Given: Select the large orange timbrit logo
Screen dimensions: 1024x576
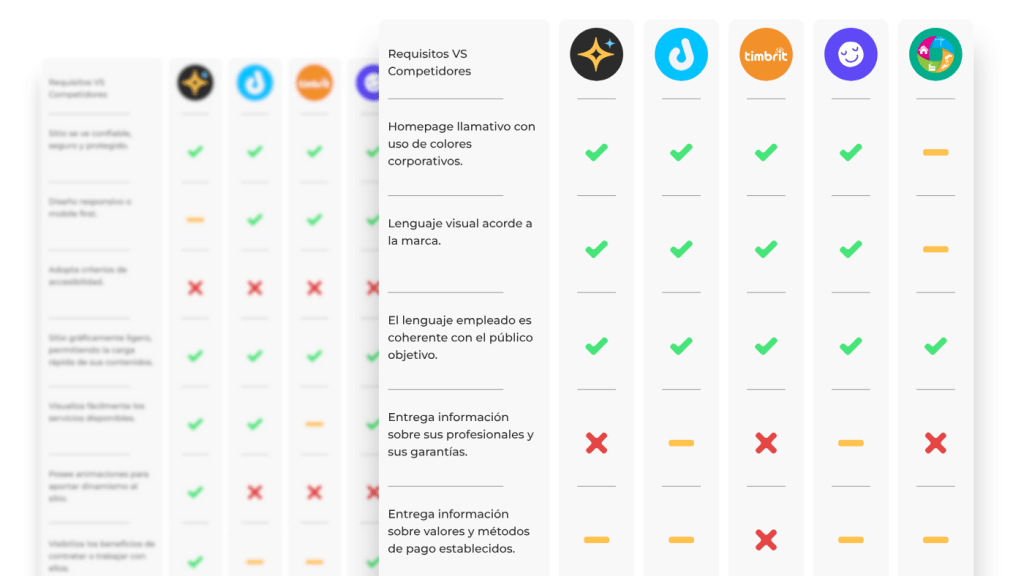Looking at the screenshot, I should [766, 54].
